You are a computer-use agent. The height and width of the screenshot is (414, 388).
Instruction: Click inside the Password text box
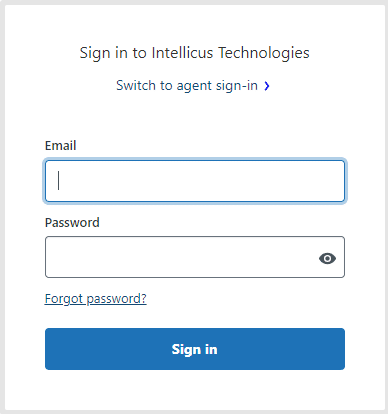195,257
